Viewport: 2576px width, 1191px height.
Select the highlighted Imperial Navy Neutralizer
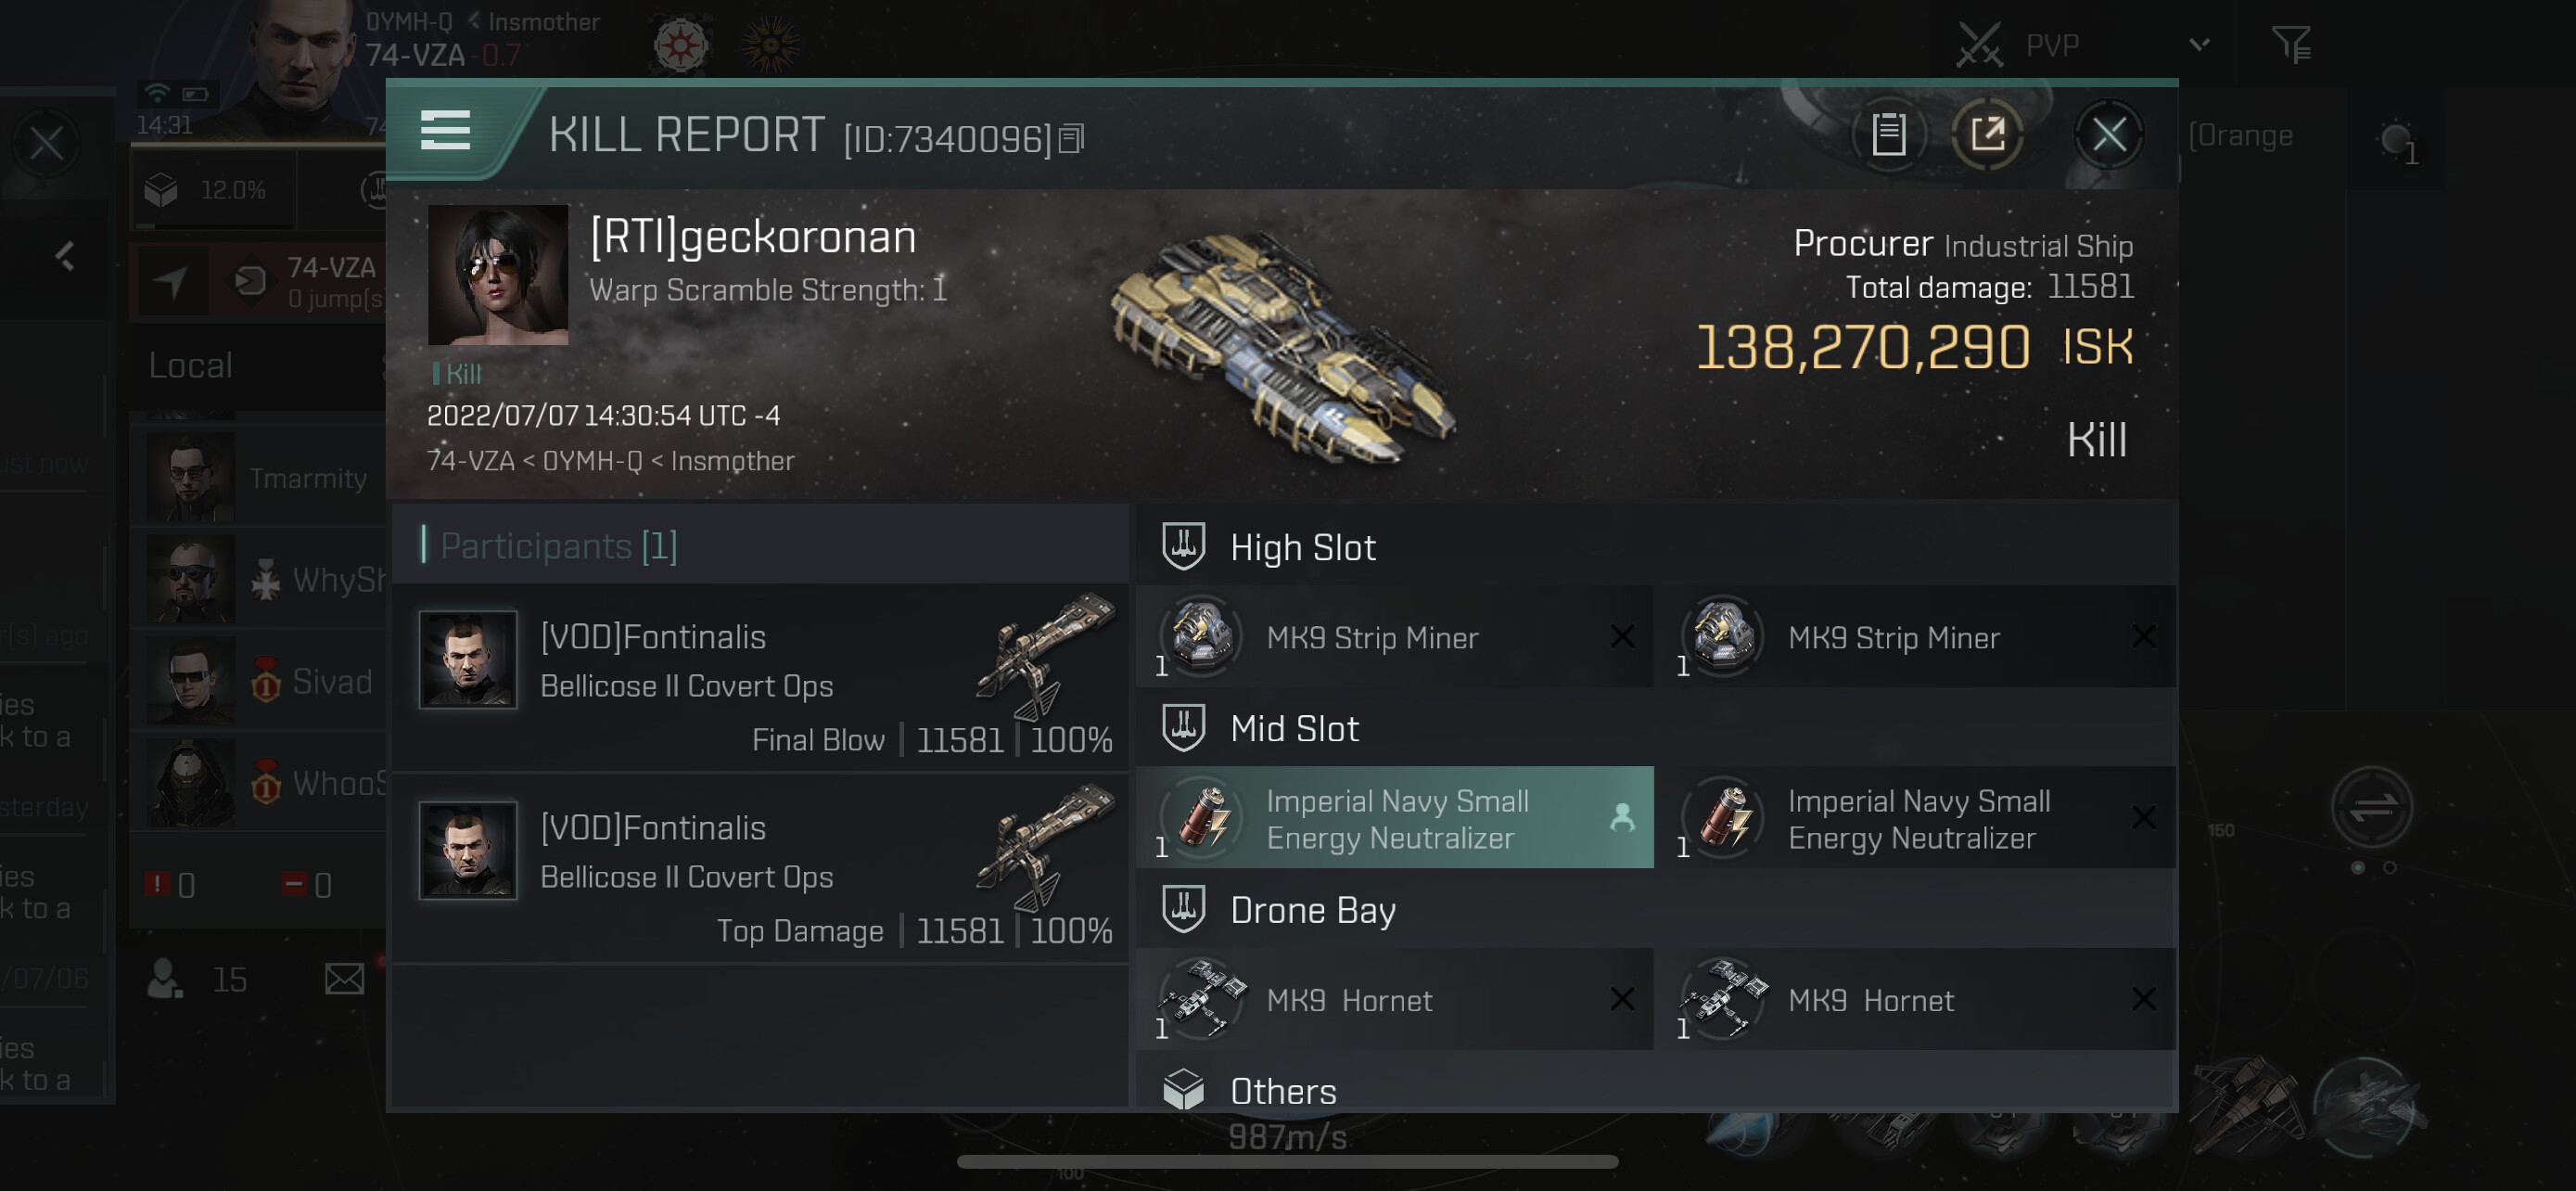[x=1394, y=818]
